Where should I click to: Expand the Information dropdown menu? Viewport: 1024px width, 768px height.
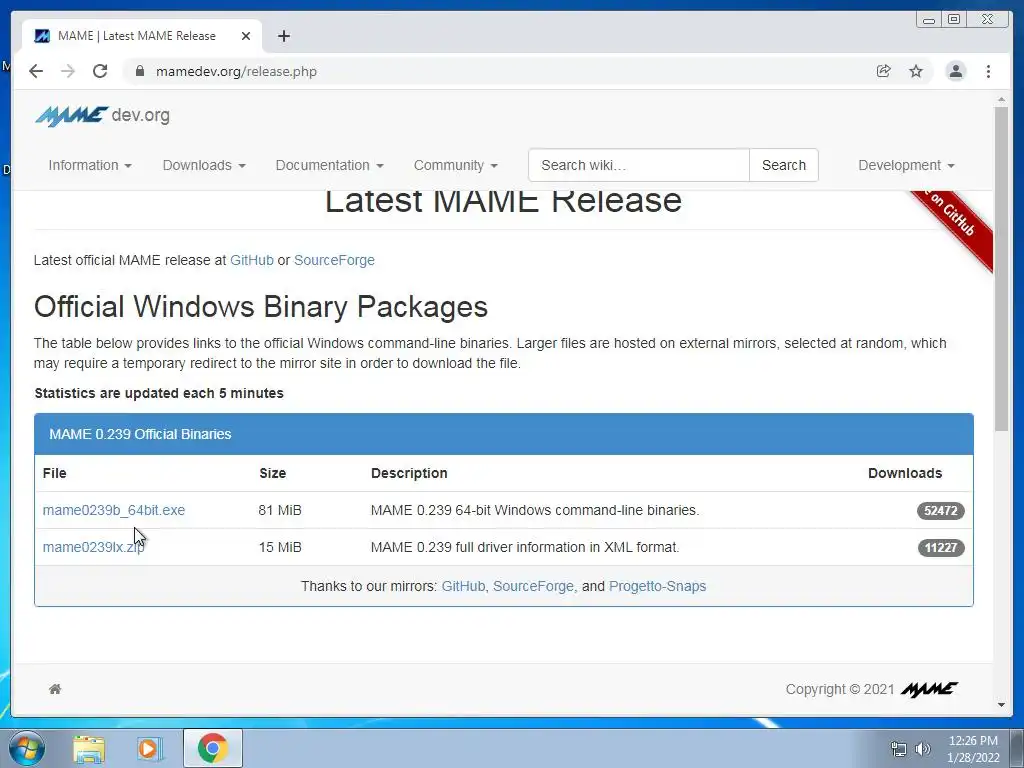click(x=90, y=165)
